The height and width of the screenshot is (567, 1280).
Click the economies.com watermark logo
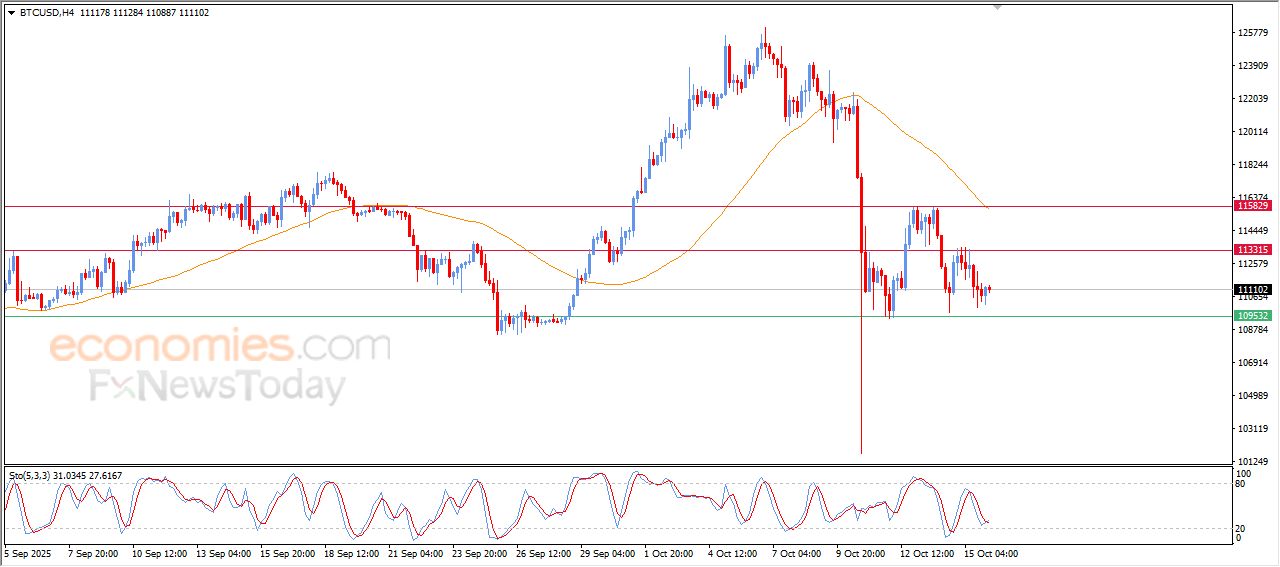(x=220, y=346)
